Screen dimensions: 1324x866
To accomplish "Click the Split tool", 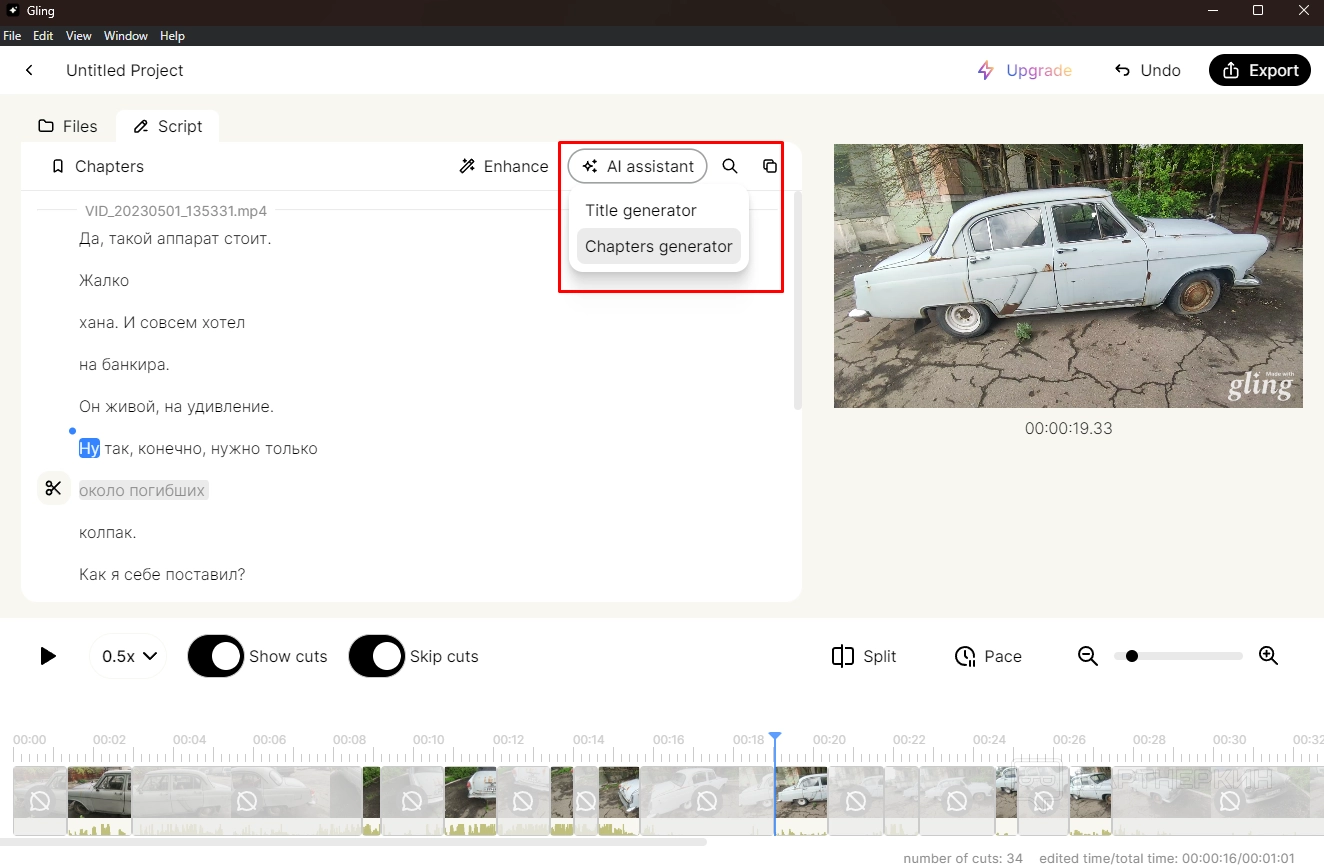I will coord(864,656).
